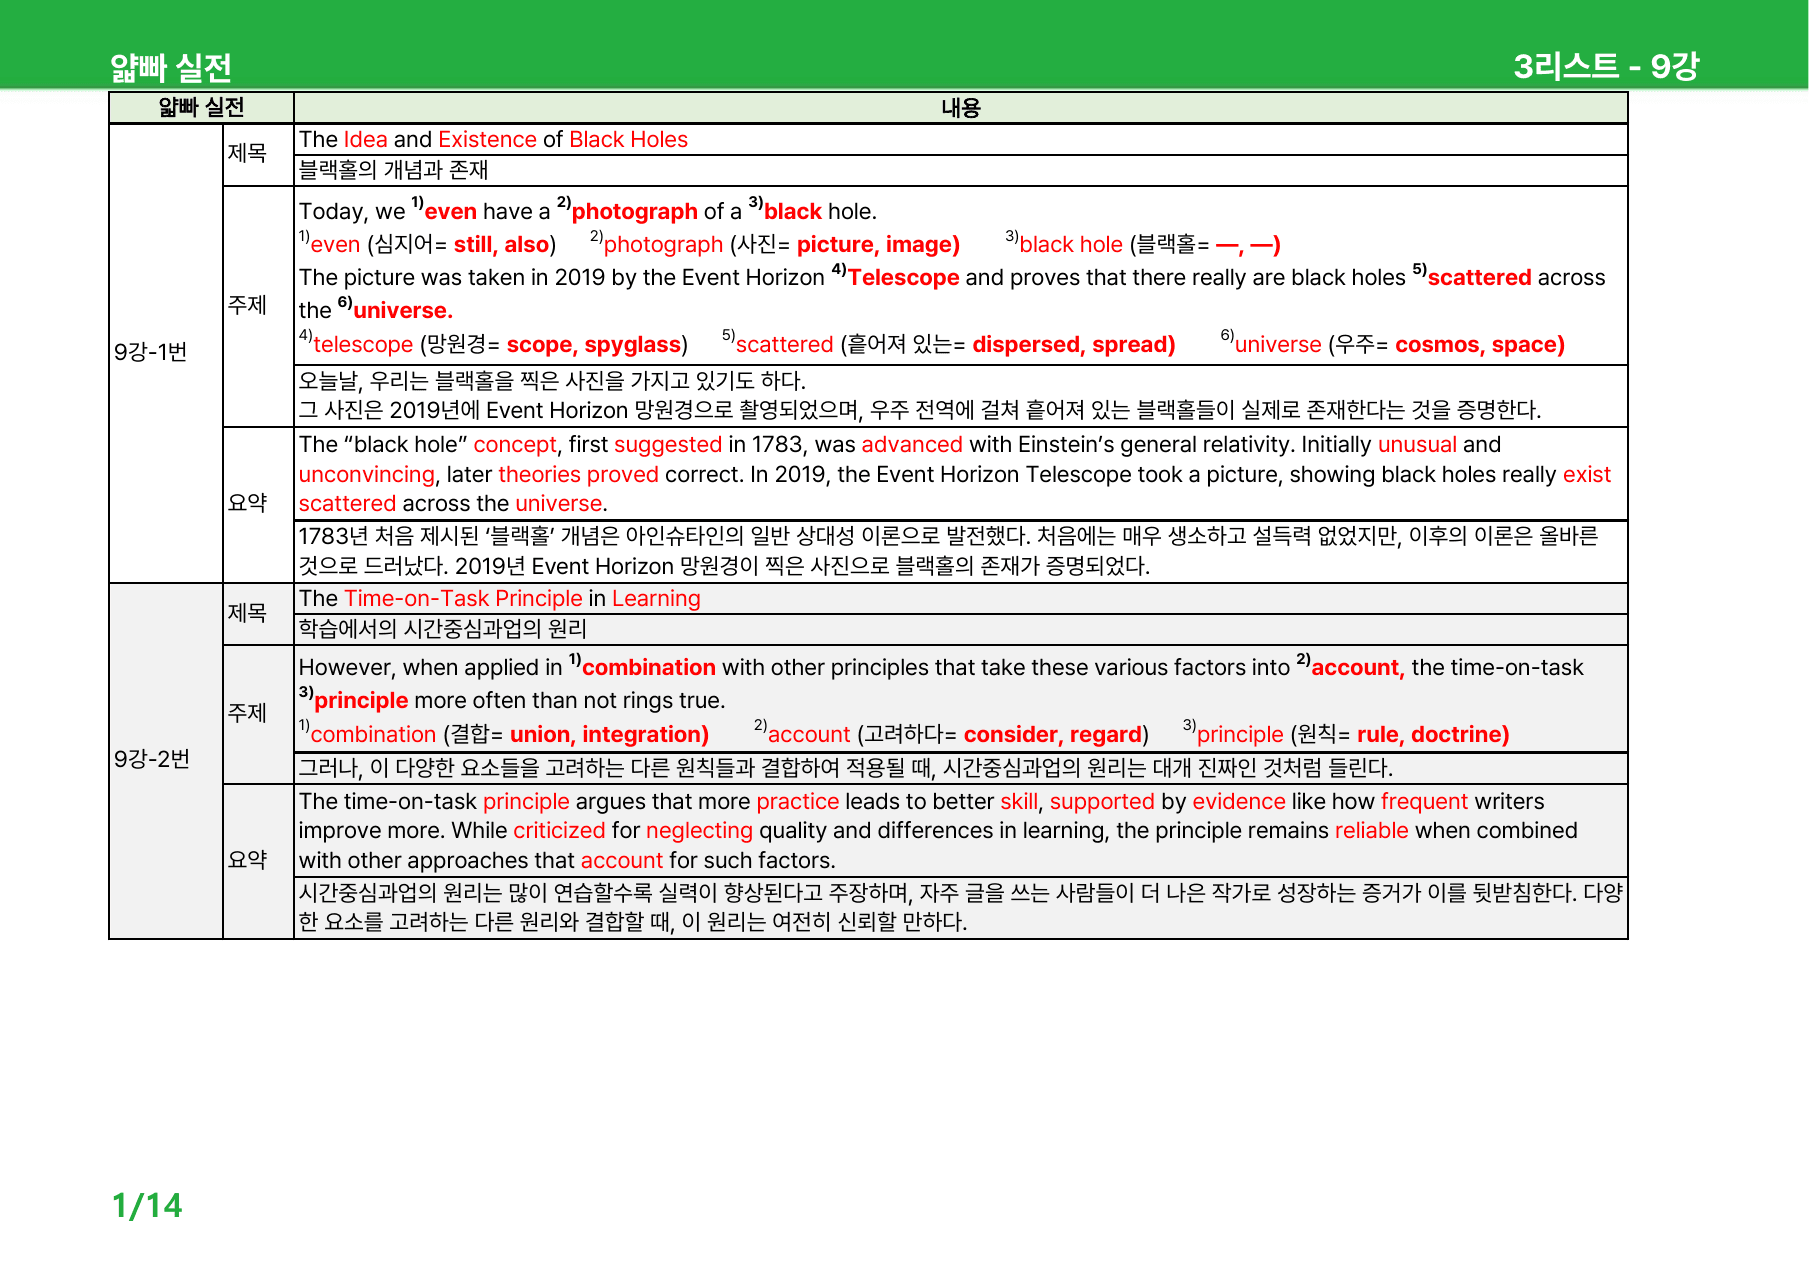Select the '내용' column header
Image resolution: width=1809 pixels, height=1279 pixels.
[x=960, y=107]
